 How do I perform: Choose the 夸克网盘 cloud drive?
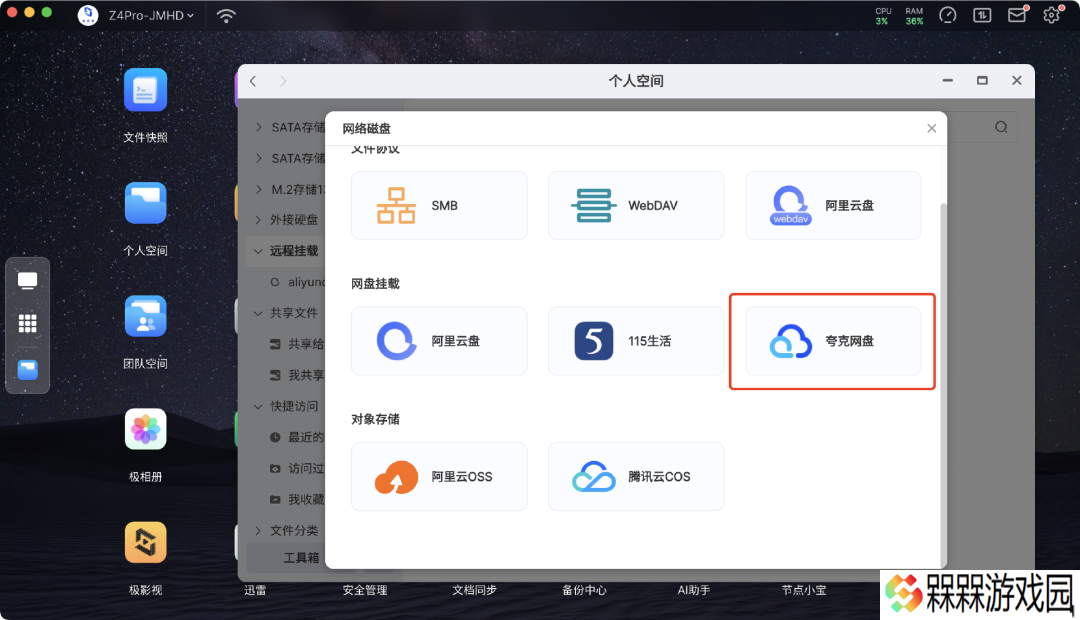click(833, 341)
